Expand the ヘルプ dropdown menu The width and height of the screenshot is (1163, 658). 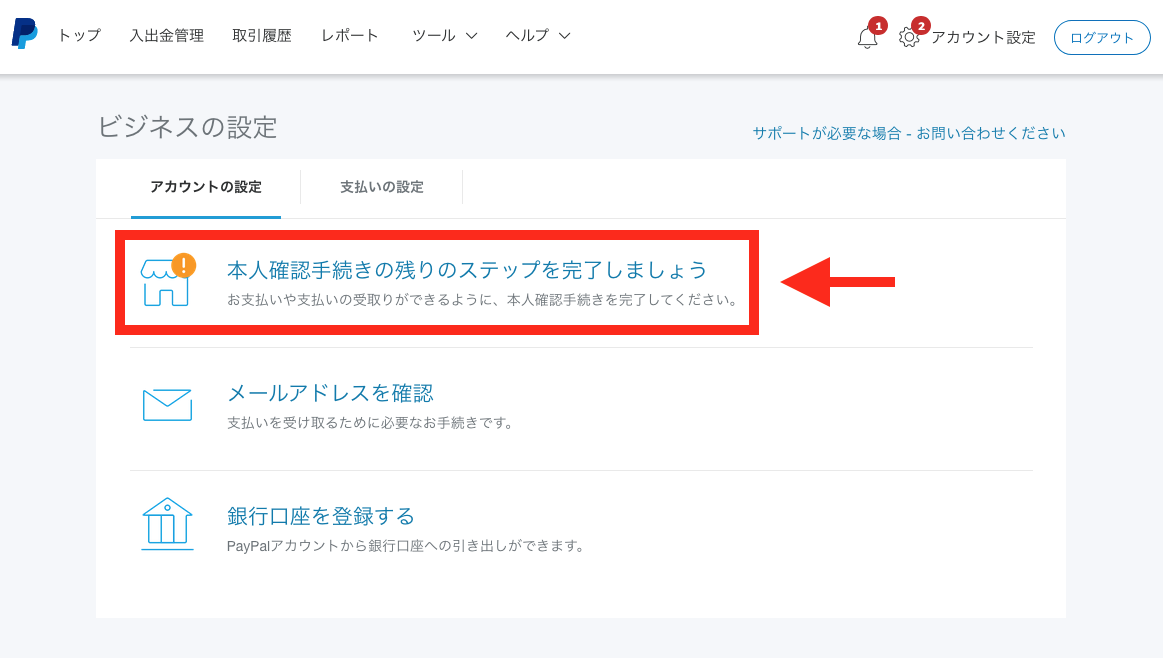pyautogui.click(x=538, y=36)
